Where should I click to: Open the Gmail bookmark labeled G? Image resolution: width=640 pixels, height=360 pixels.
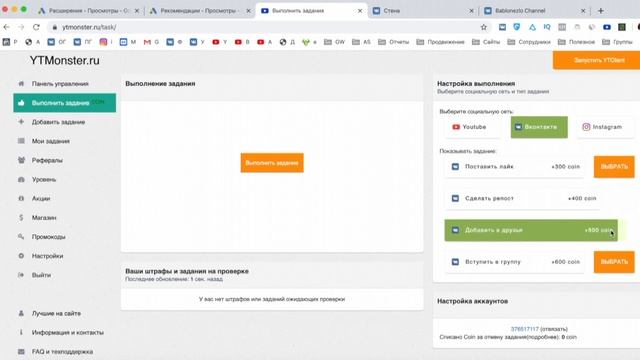151,42
